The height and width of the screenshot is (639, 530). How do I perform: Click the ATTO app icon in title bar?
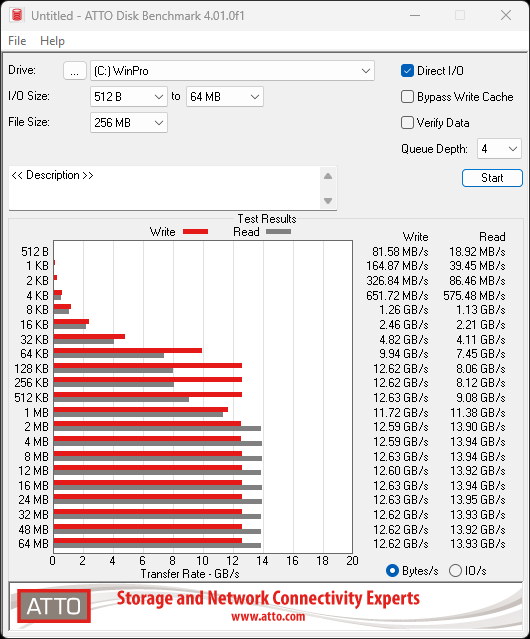(17, 15)
